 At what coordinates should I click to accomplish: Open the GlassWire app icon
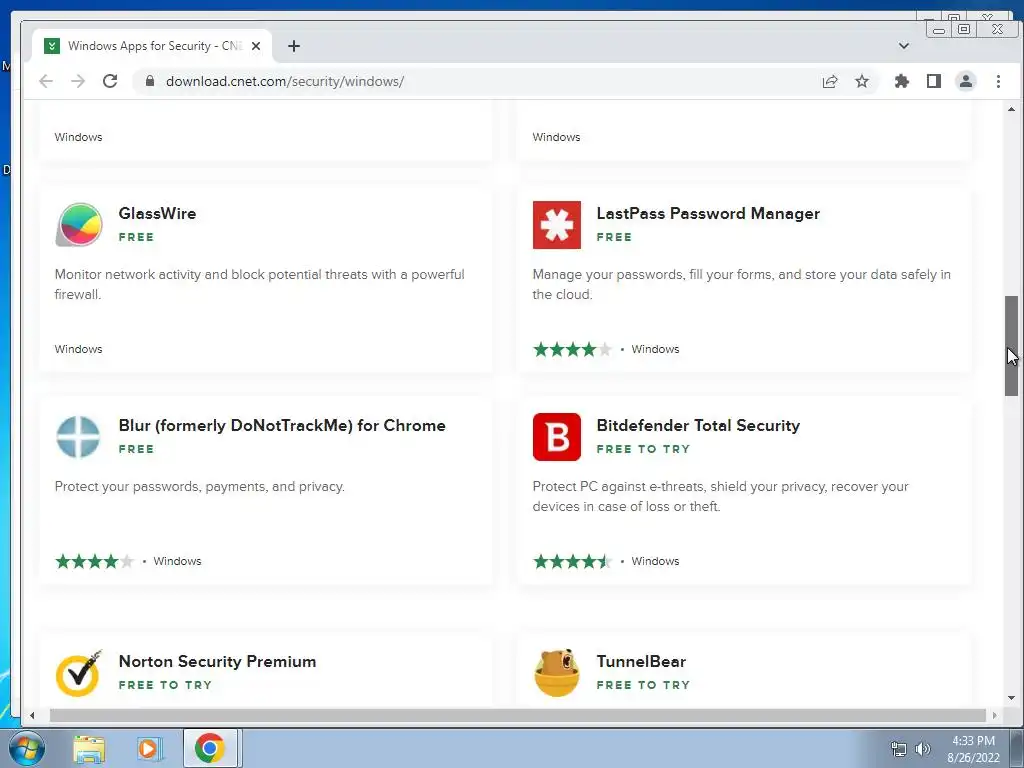tap(79, 225)
